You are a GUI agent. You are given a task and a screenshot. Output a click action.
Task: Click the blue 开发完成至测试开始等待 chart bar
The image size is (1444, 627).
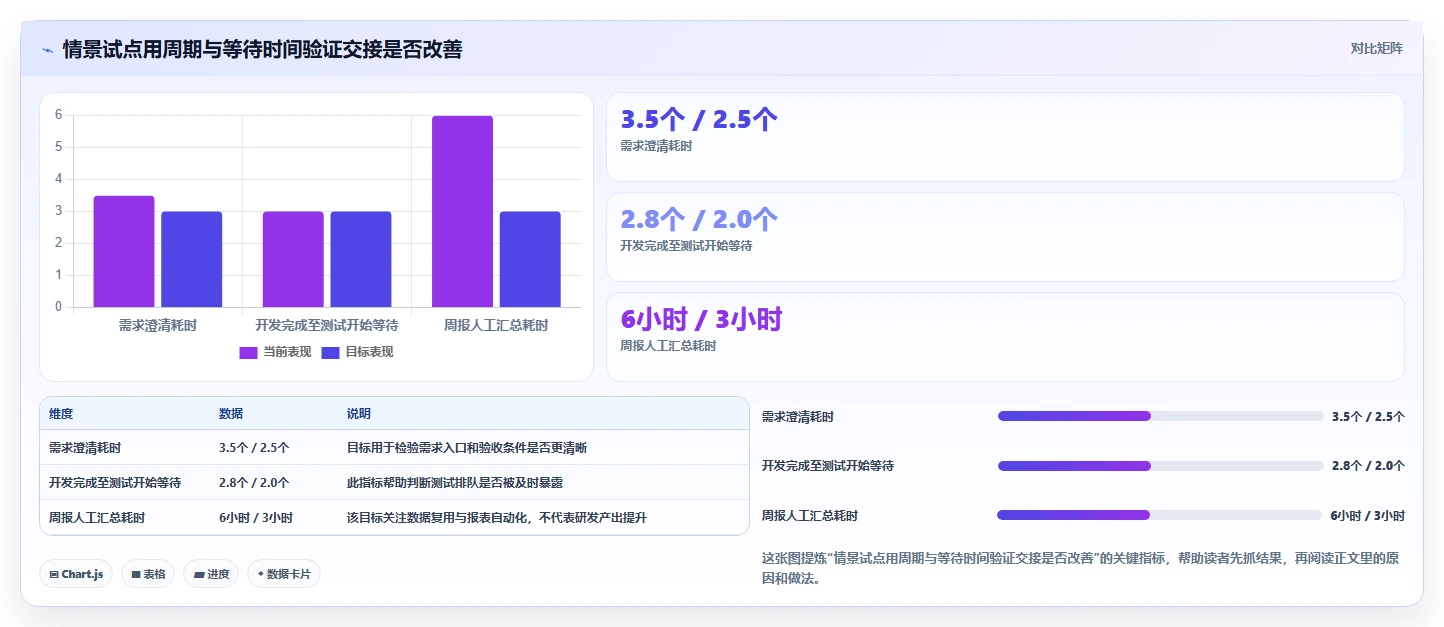coord(361,259)
